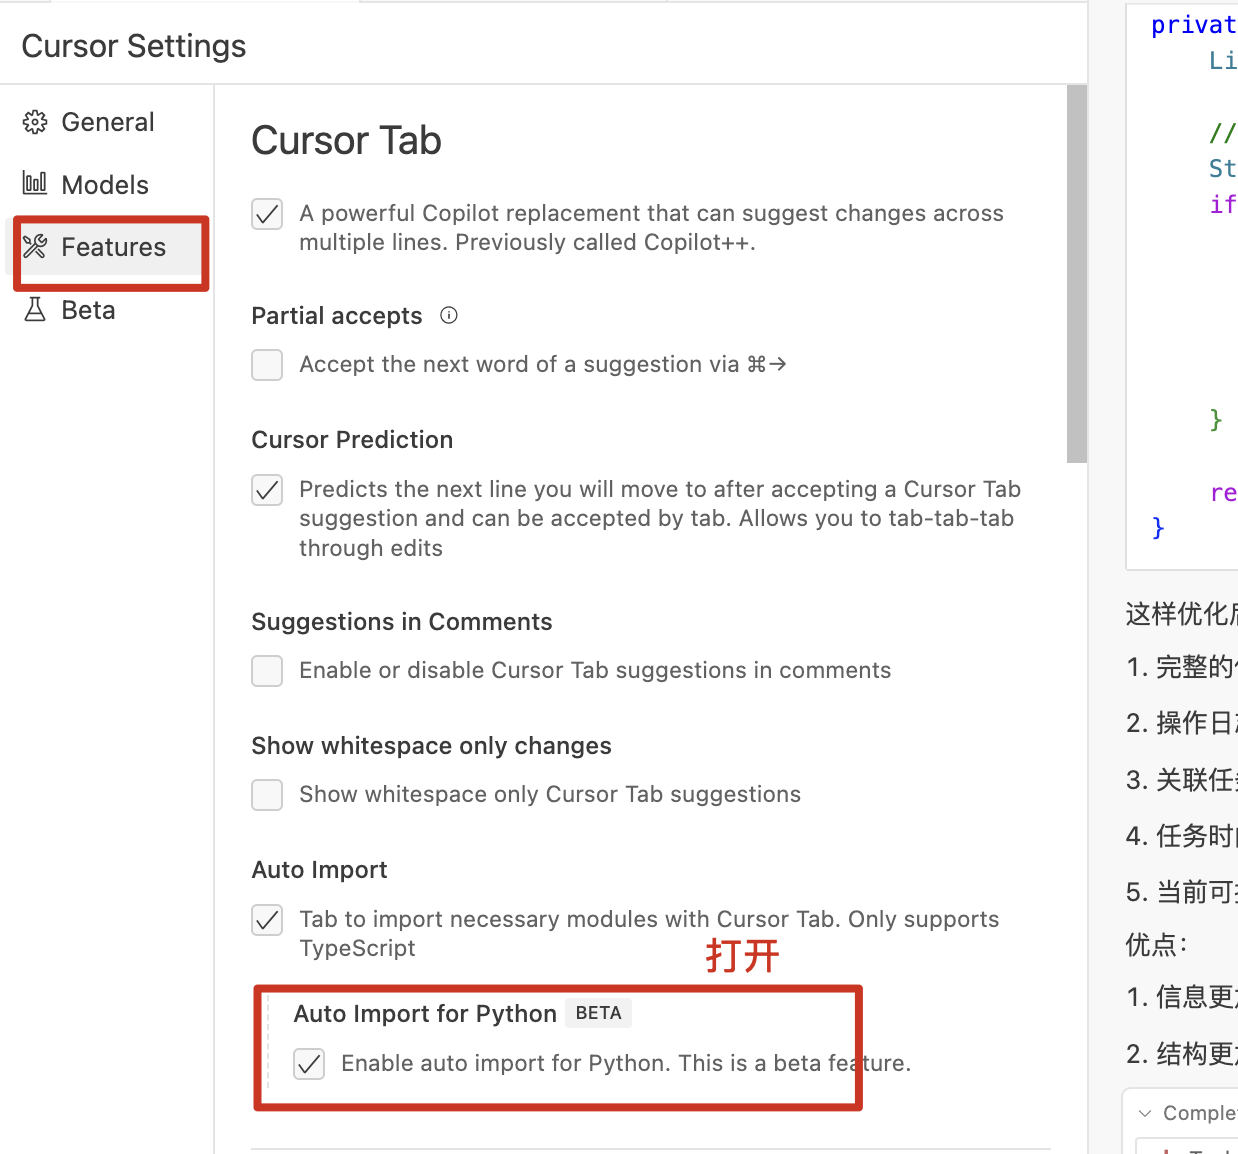Enable Show whitespace only changes checkbox
Viewport: 1238px width, 1154px height.
(x=267, y=795)
